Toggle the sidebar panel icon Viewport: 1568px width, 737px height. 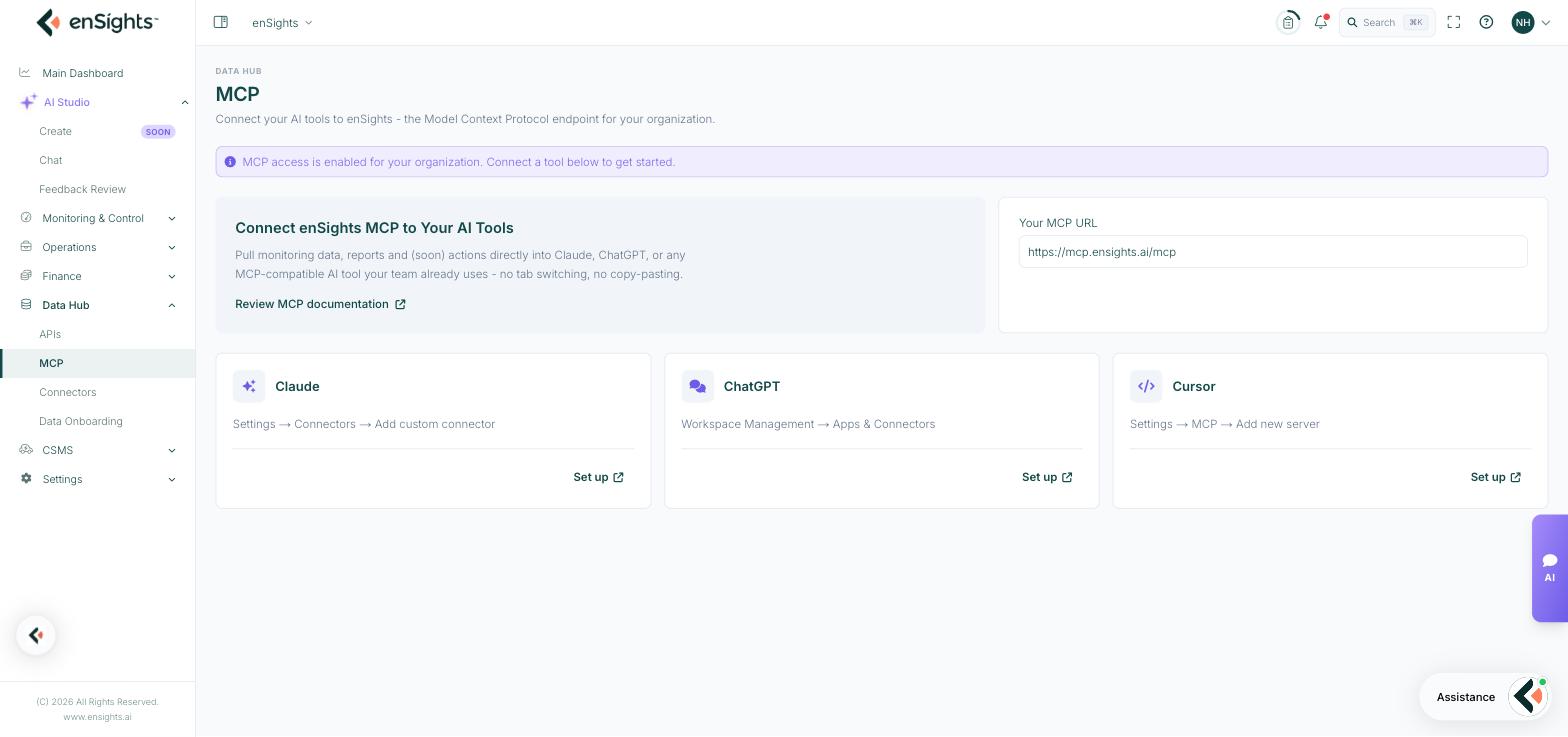pyautogui.click(x=221, y=22)
